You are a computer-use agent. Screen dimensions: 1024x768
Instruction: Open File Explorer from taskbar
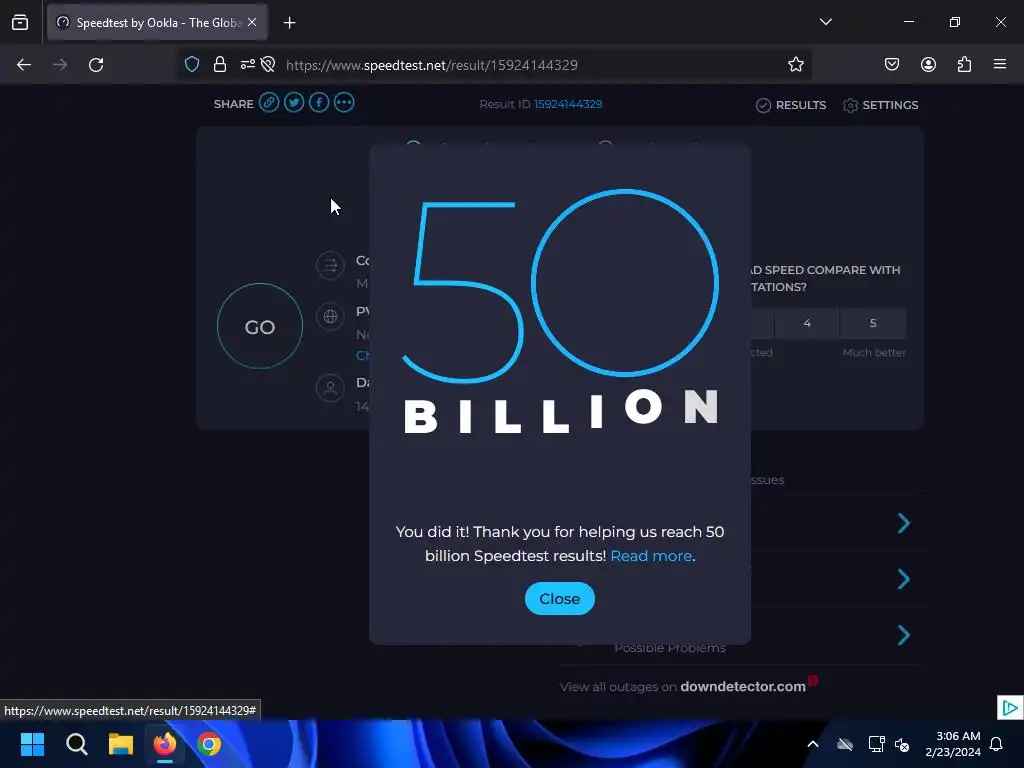(x=121, y=744)
